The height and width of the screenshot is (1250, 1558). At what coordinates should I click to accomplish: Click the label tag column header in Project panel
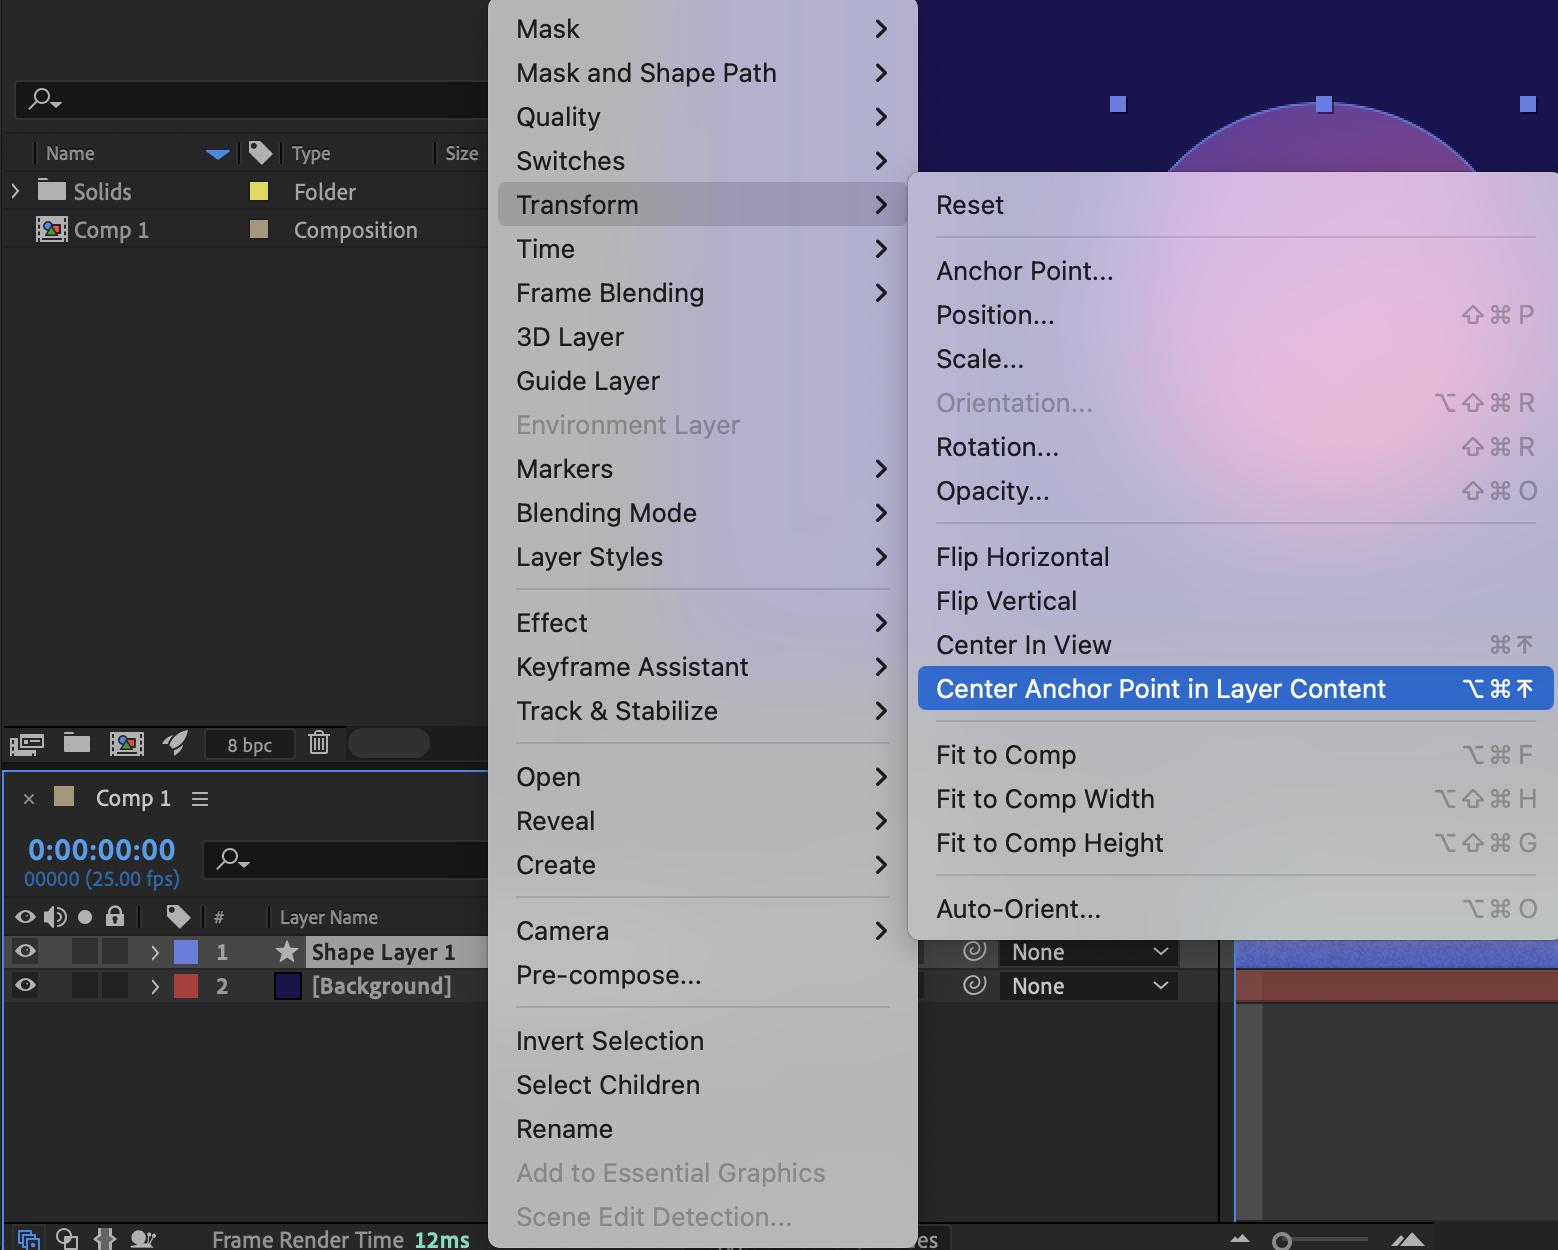pos(260,152)
